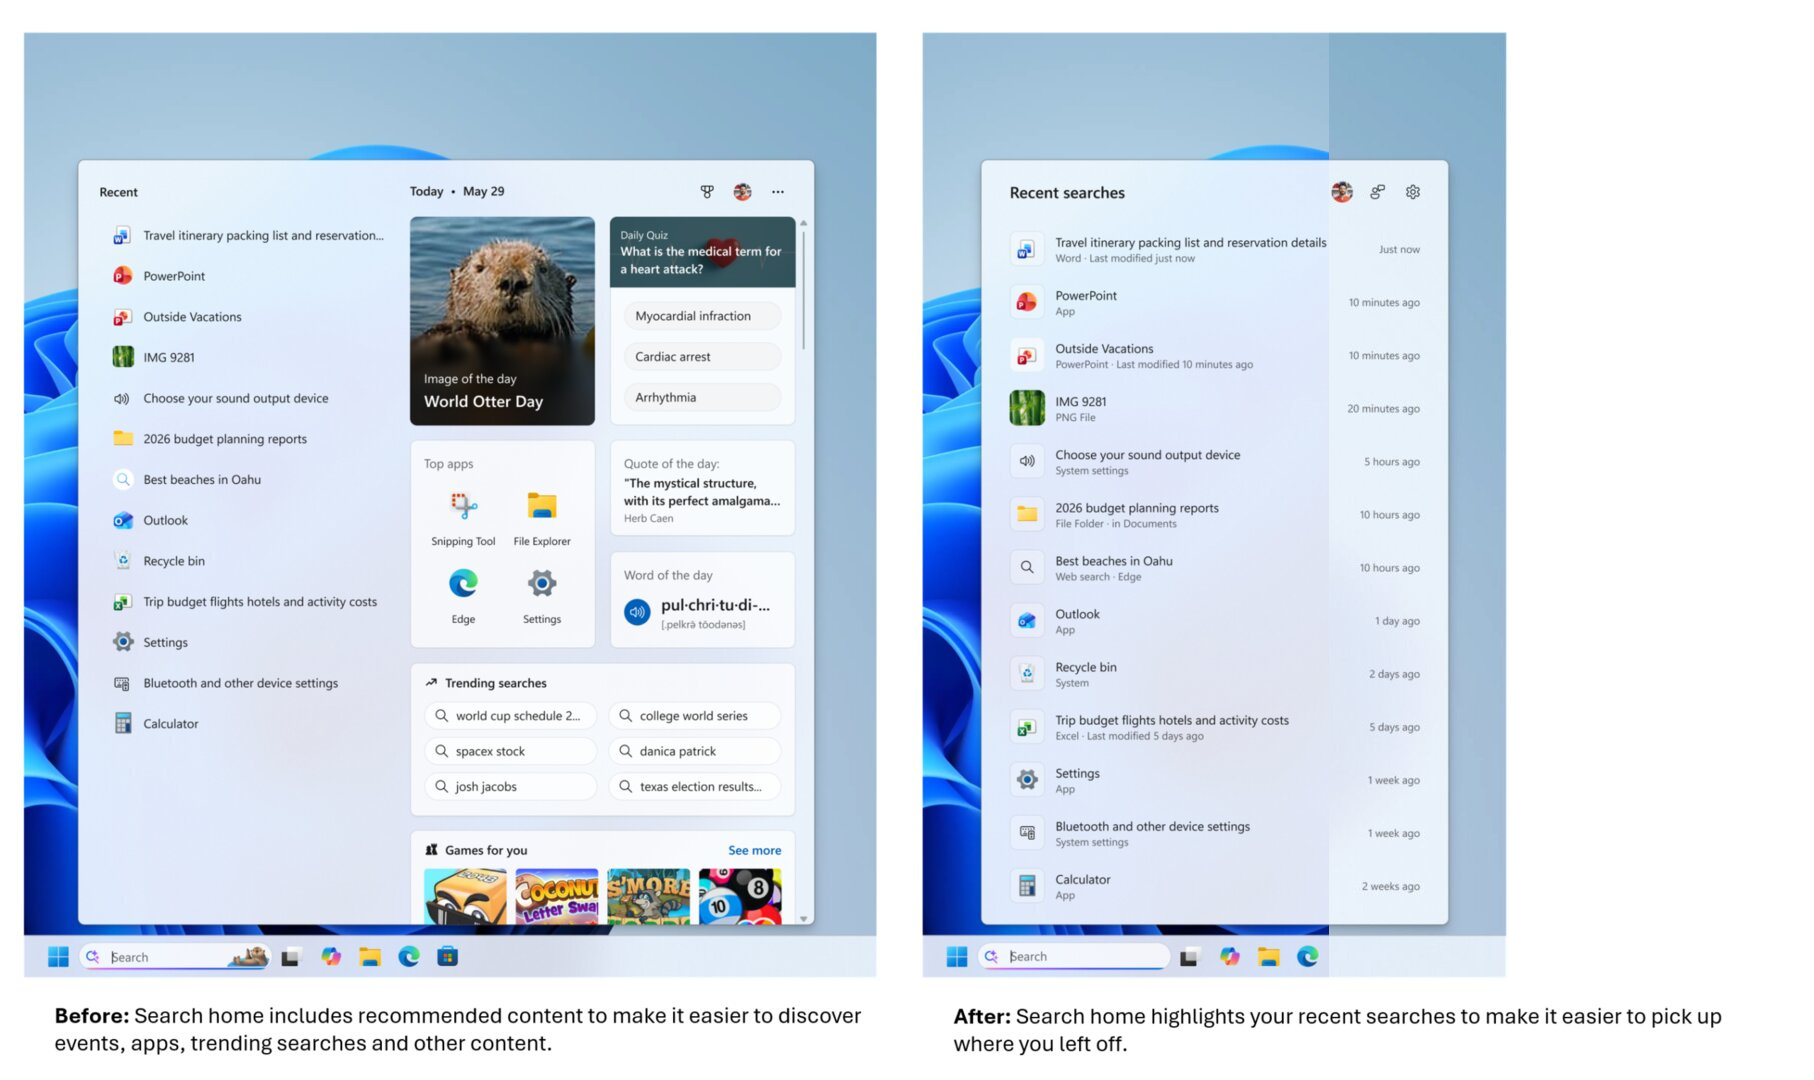Open the gear settings in Recent searches panel
Viewport: 1814px width, 1080px height.
[1413, 192]
